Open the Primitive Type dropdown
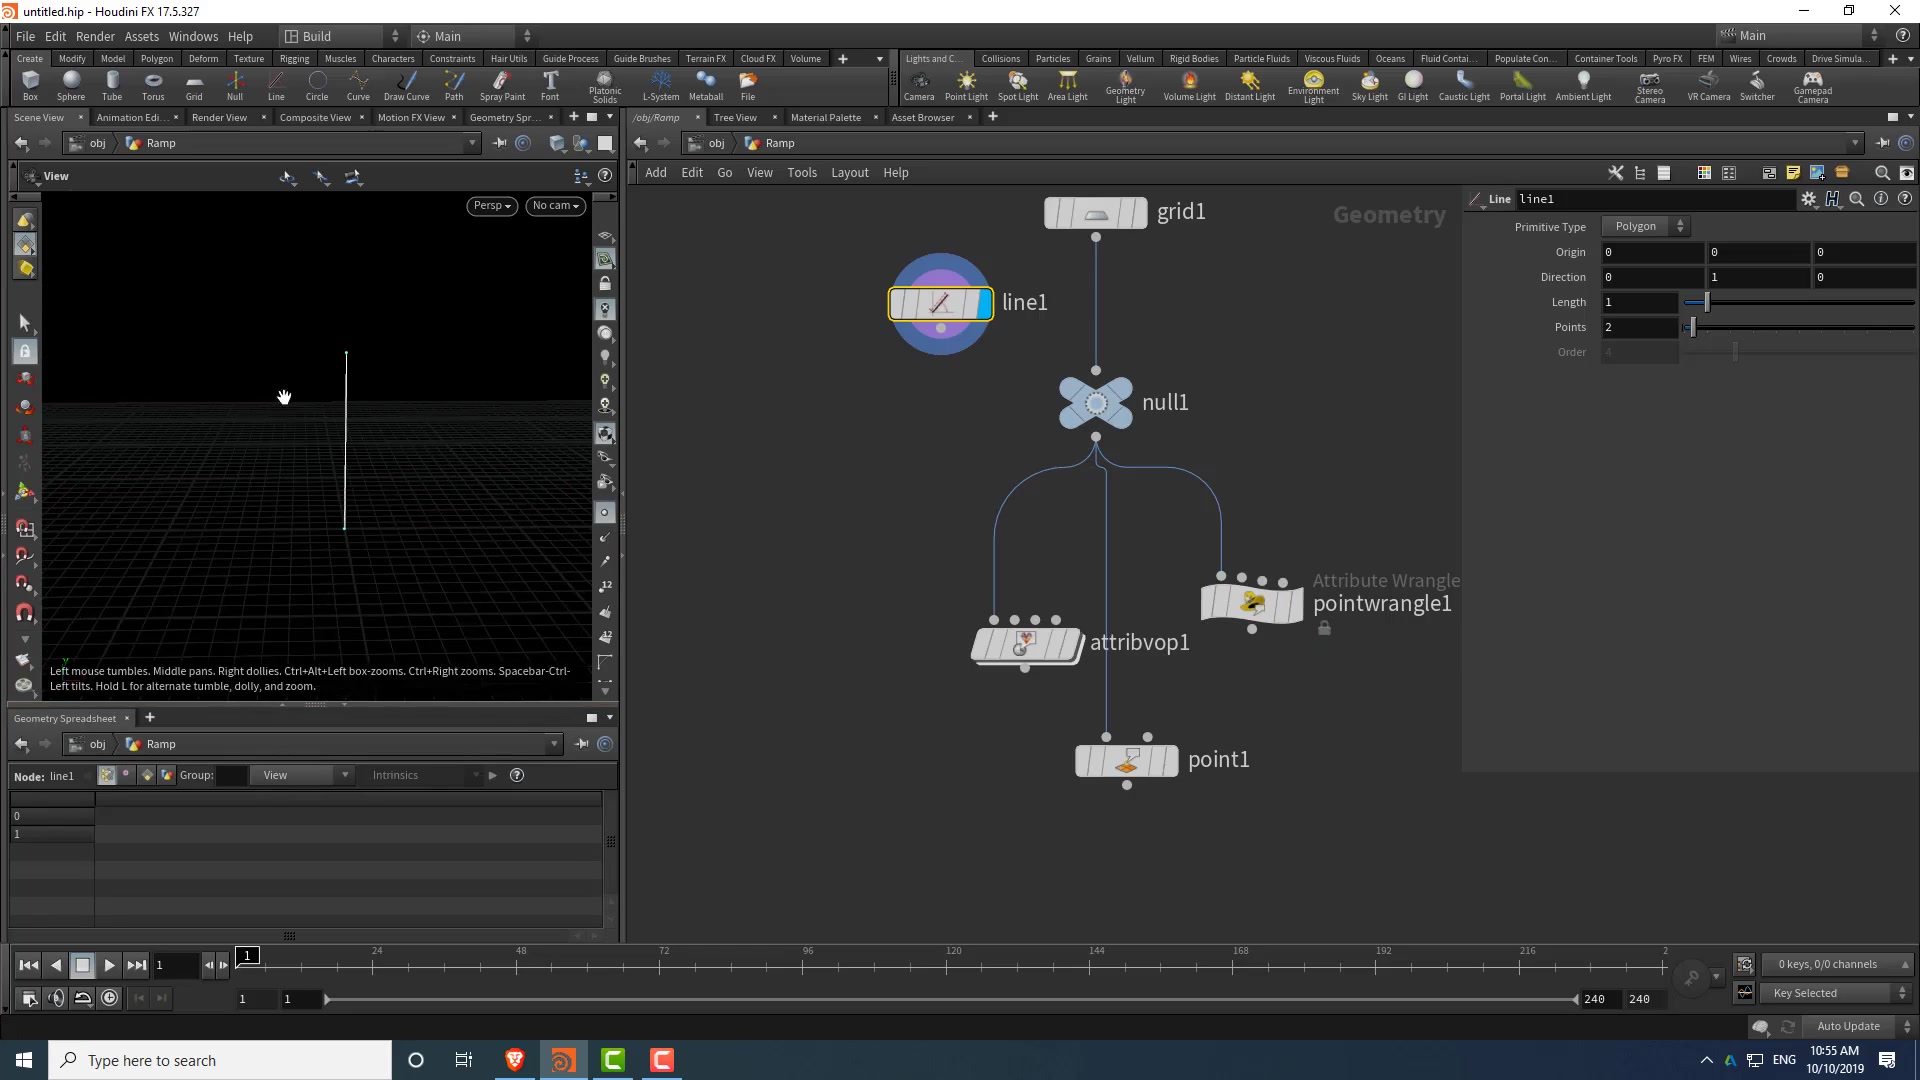Image resolution: width=1920 pixels, height=1080 pixels. point(1643,226)
